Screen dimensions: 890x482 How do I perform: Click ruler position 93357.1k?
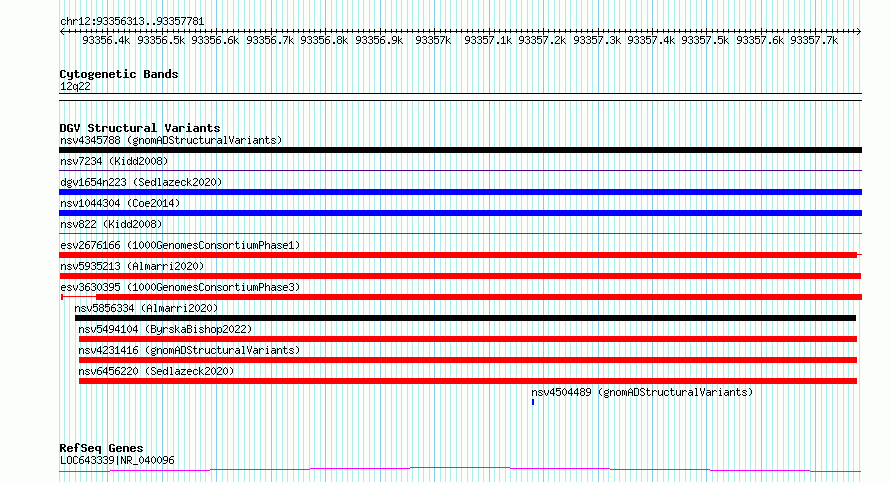pos(488,40)
